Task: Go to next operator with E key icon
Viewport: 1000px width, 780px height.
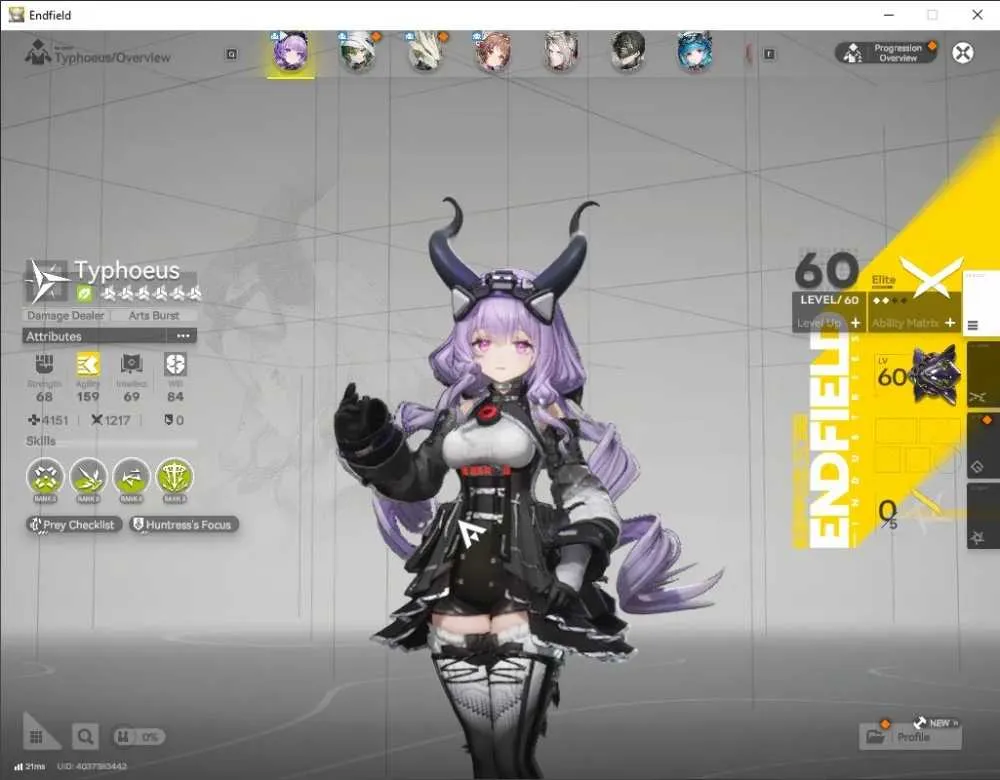Action: 769,54
